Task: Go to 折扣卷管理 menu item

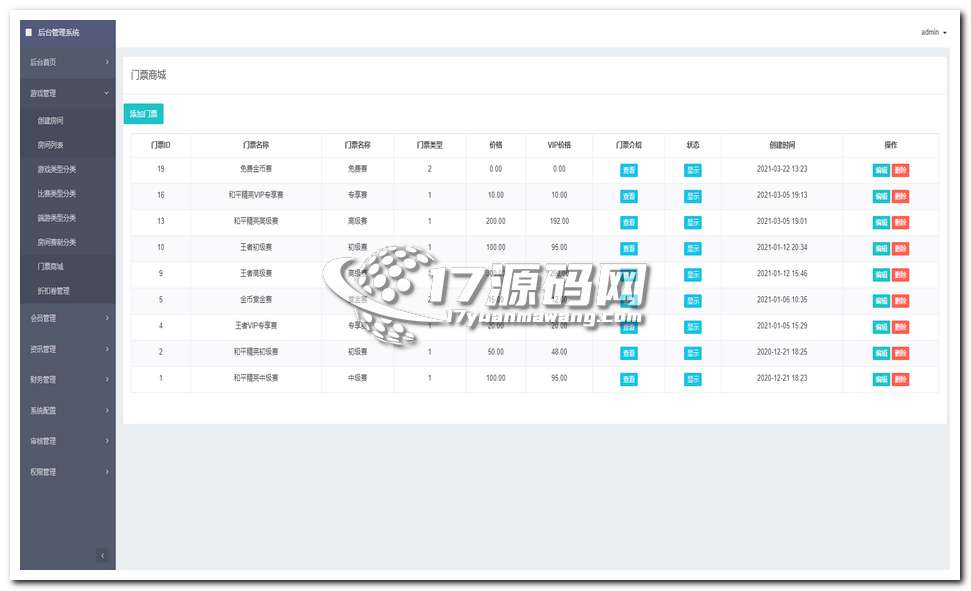Action: 53,291
